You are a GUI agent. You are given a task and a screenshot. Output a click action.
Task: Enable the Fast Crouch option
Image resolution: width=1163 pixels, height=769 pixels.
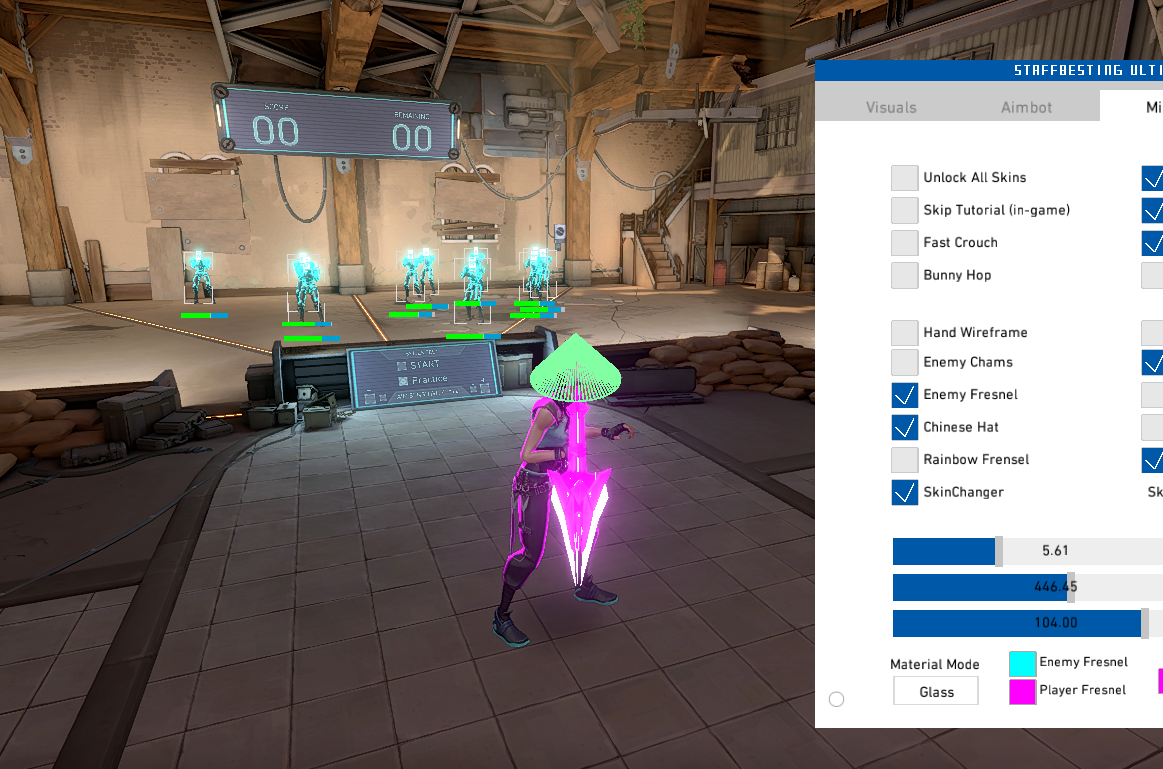[x=904, y=243]
